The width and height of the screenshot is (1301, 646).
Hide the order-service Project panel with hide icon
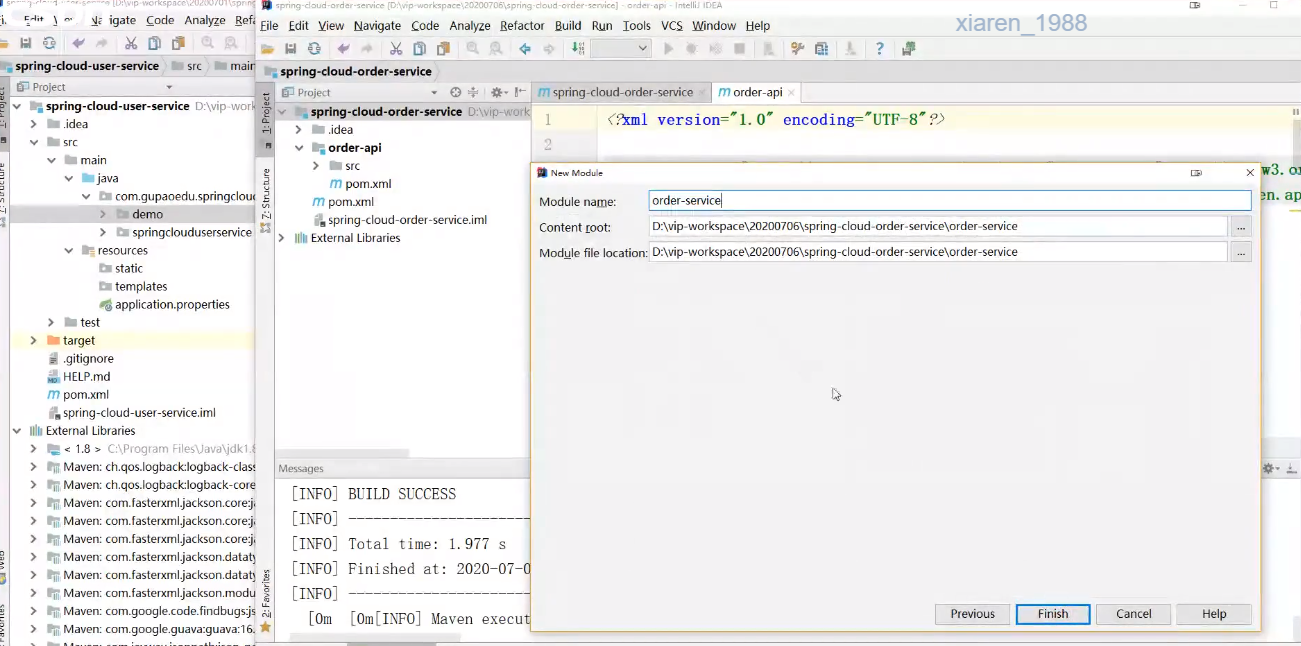518,92
